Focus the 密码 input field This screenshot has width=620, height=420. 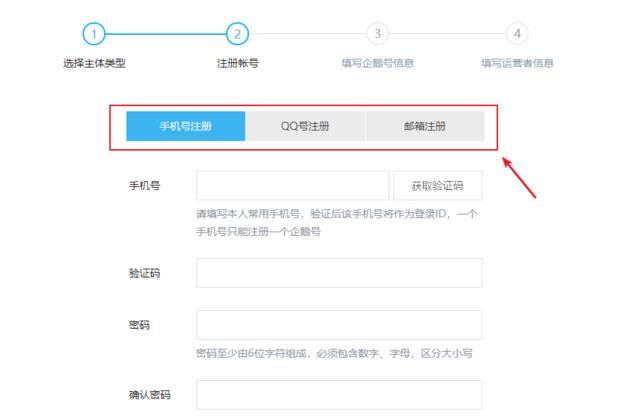tap(339, 325)
